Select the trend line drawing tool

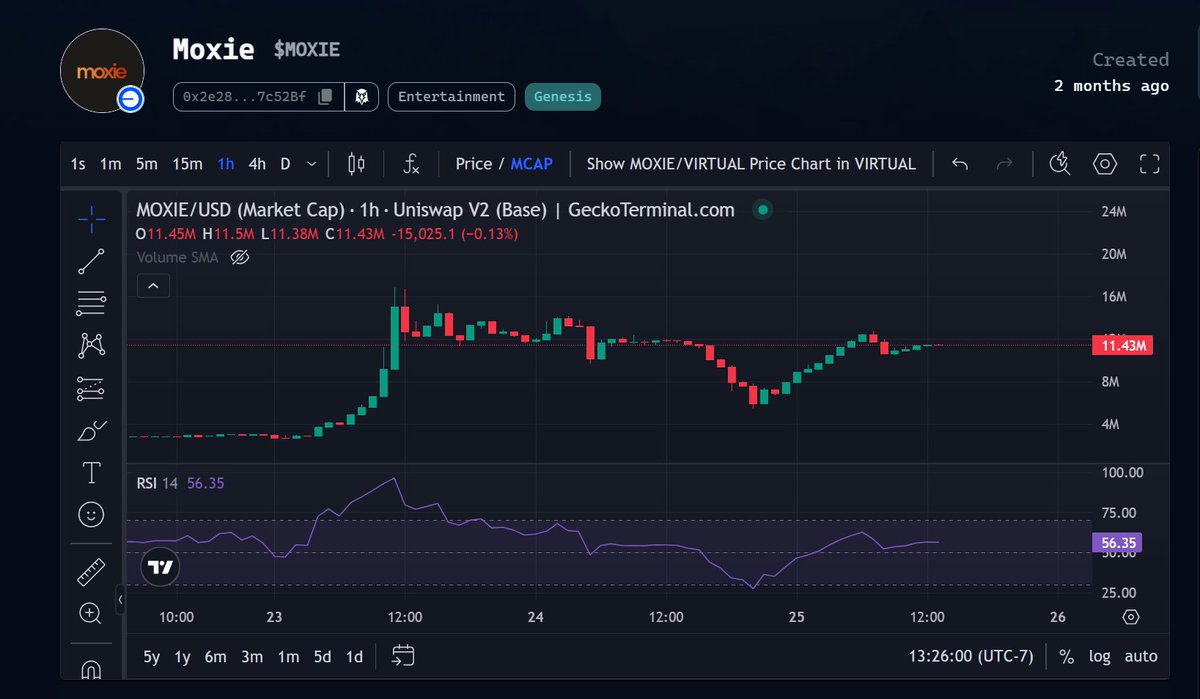[91, 261]
